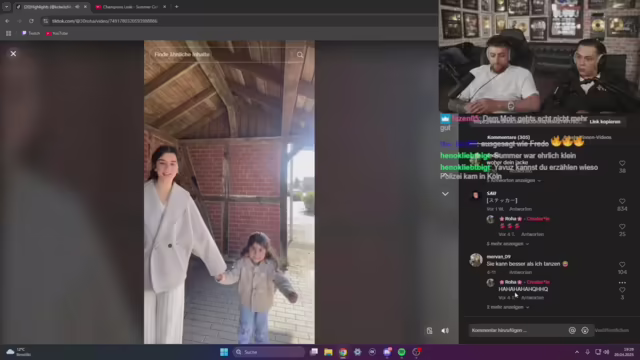Viewport: 640px width, 360px height.
Task: Open Spotify from the taskbar
Action: click(x=402, y=352)
